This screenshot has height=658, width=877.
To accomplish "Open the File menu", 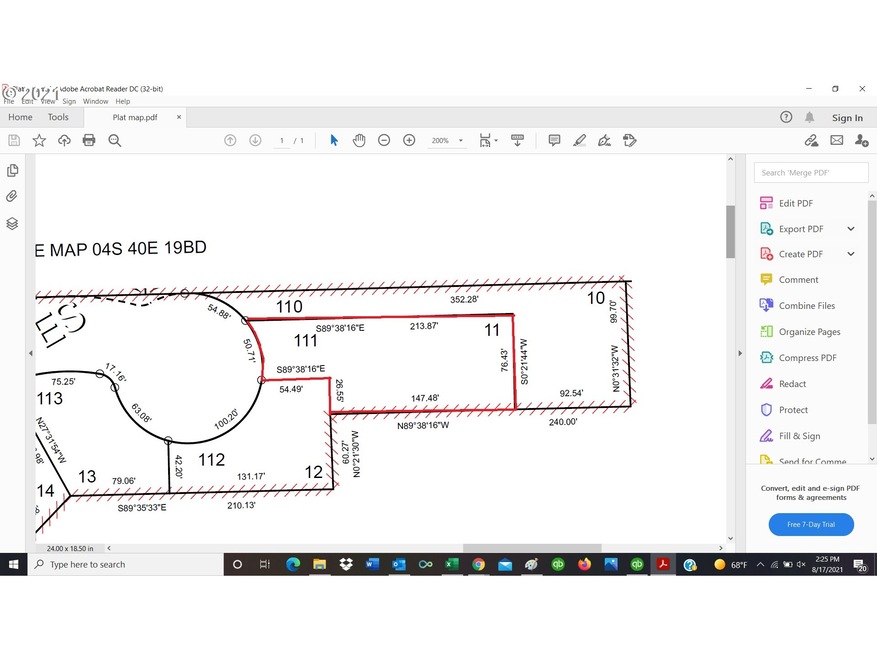I will 9,101.
